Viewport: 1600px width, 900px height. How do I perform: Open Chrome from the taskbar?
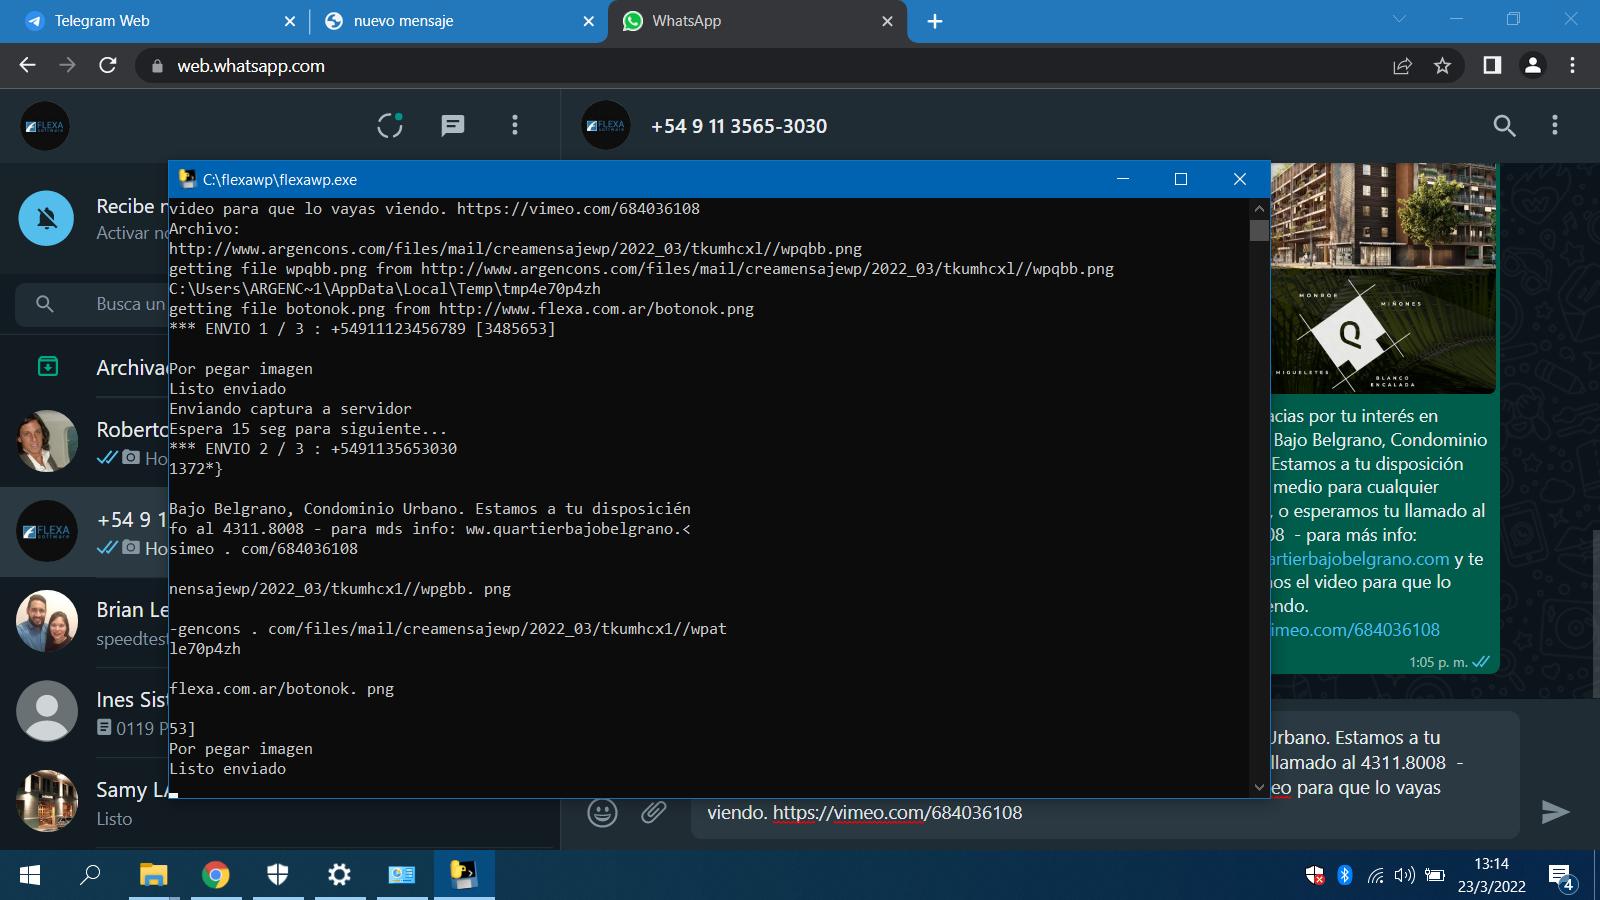[x=215, y=875]
